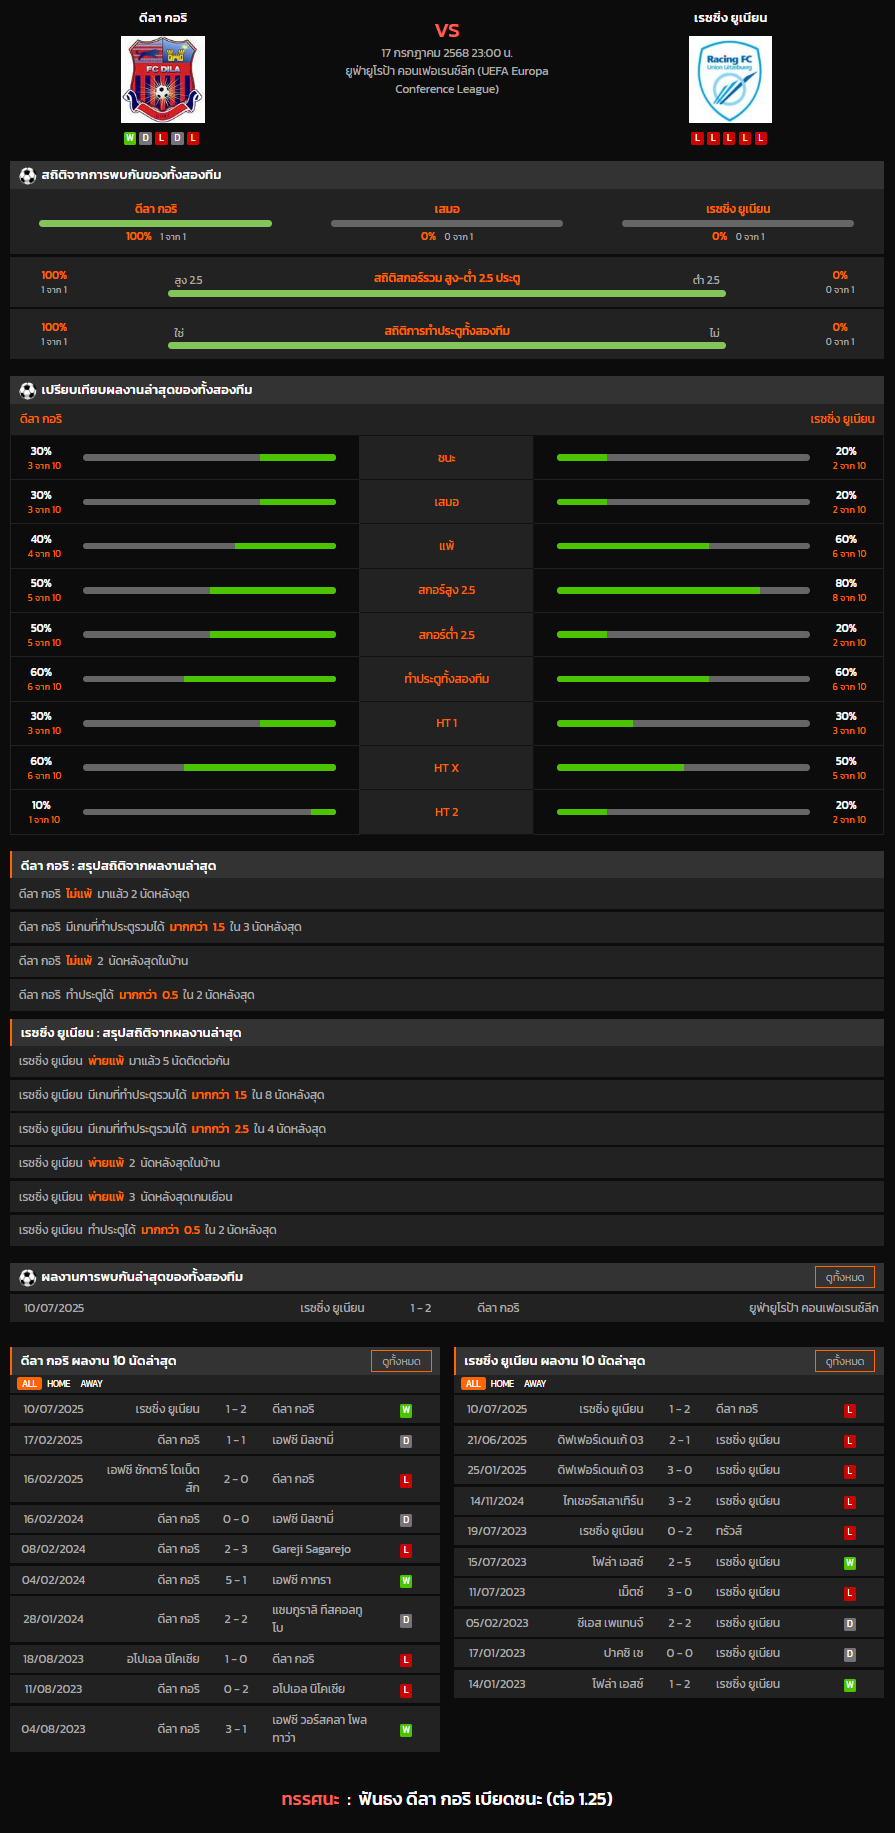The image size is (895, 1833).
Task: Click the D result badge for 17/02/2025 match
Action: [x=406, y=1441]
